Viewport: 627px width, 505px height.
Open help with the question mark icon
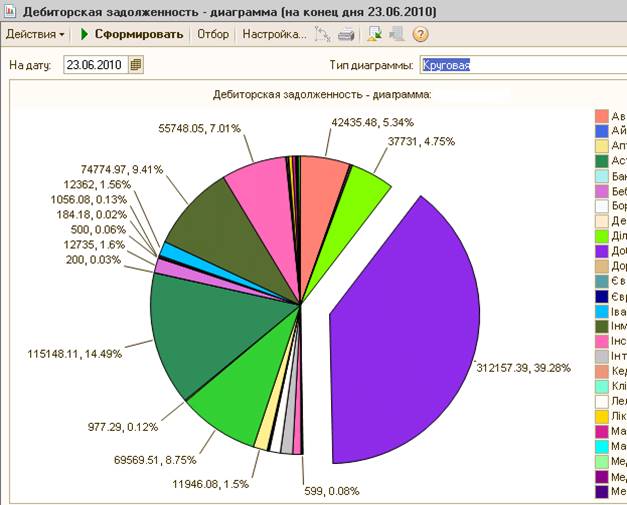420,34
